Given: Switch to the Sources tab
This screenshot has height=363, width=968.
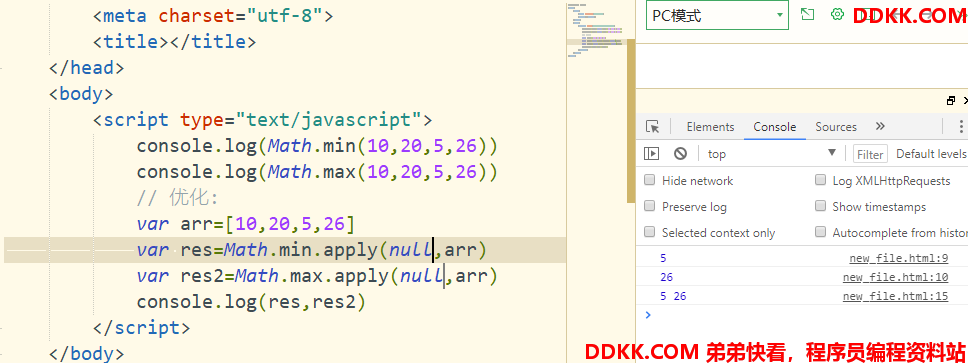Looking at the screenshot, I should click(x=836, y=127).
